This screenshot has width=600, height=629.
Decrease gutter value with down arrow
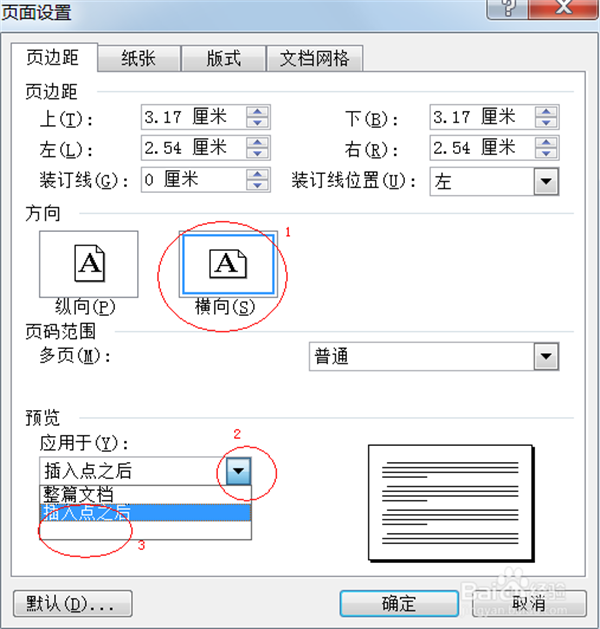pos(257,185)
